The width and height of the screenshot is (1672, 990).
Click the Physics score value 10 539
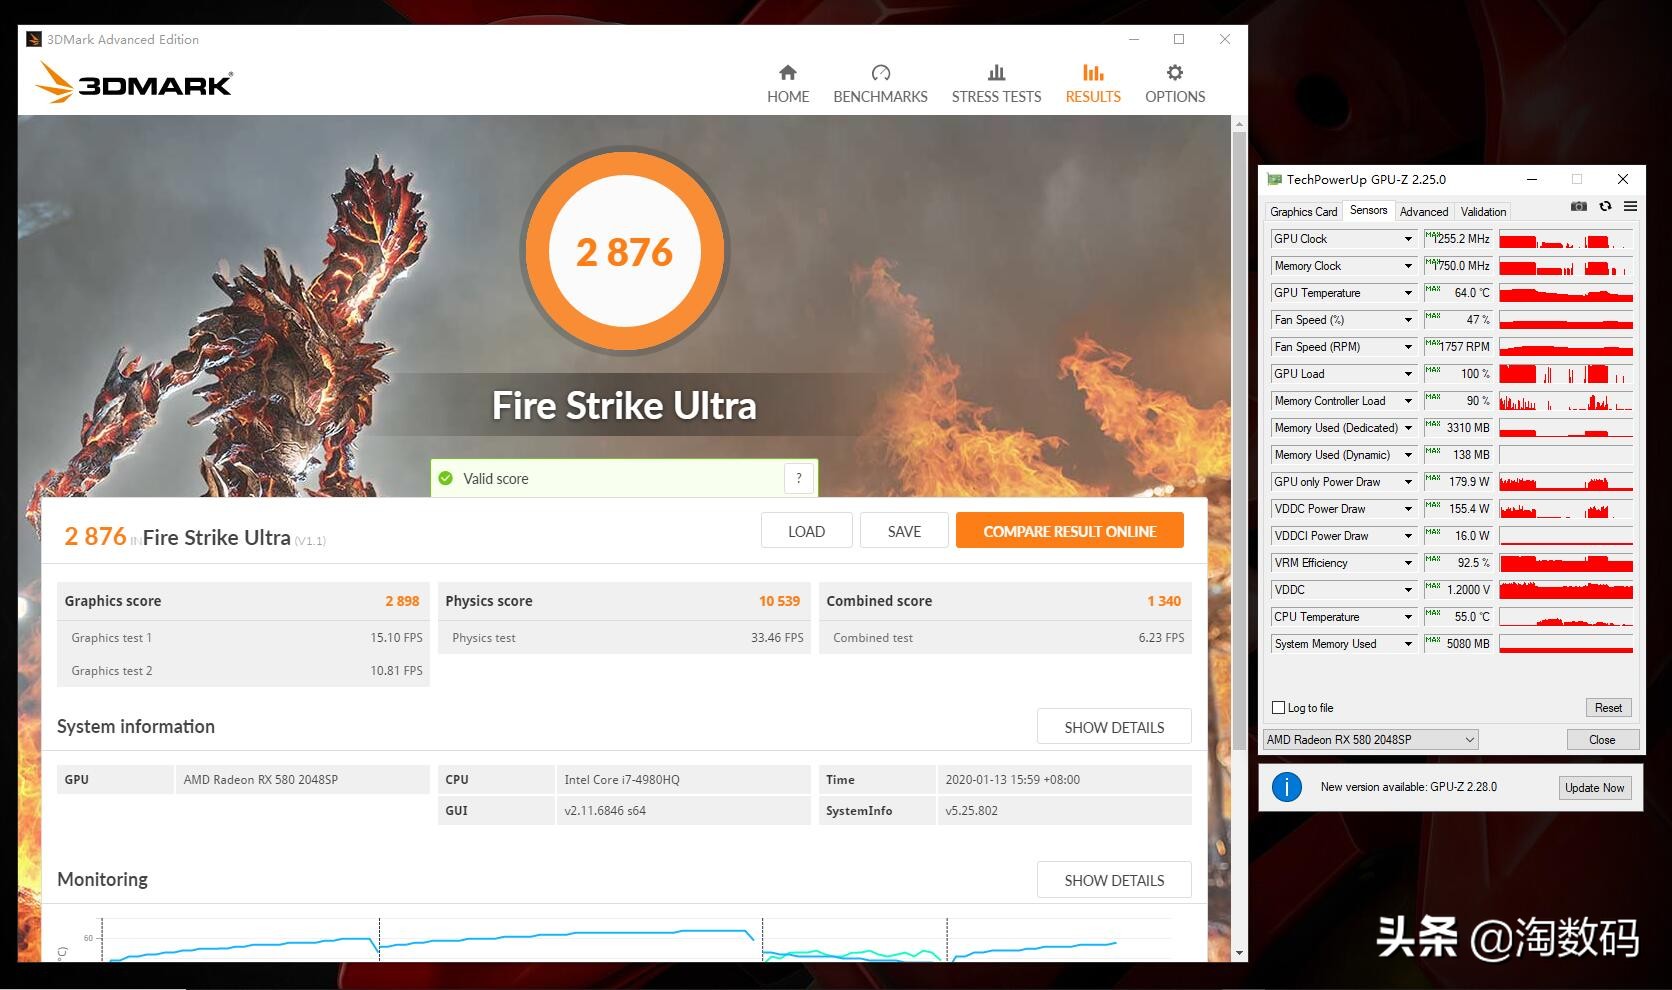coord(779,601)
